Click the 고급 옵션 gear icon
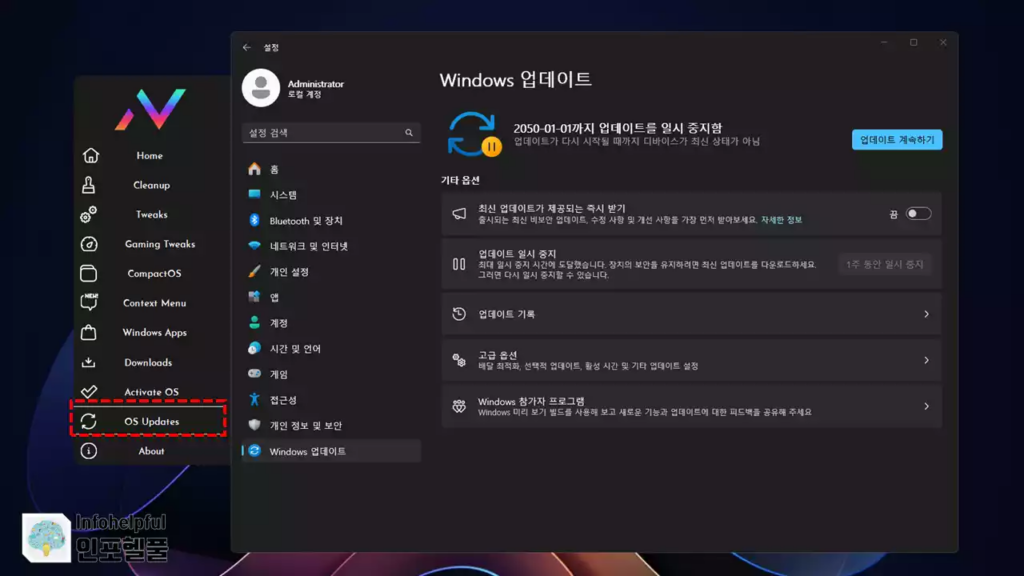 [459, 360]
